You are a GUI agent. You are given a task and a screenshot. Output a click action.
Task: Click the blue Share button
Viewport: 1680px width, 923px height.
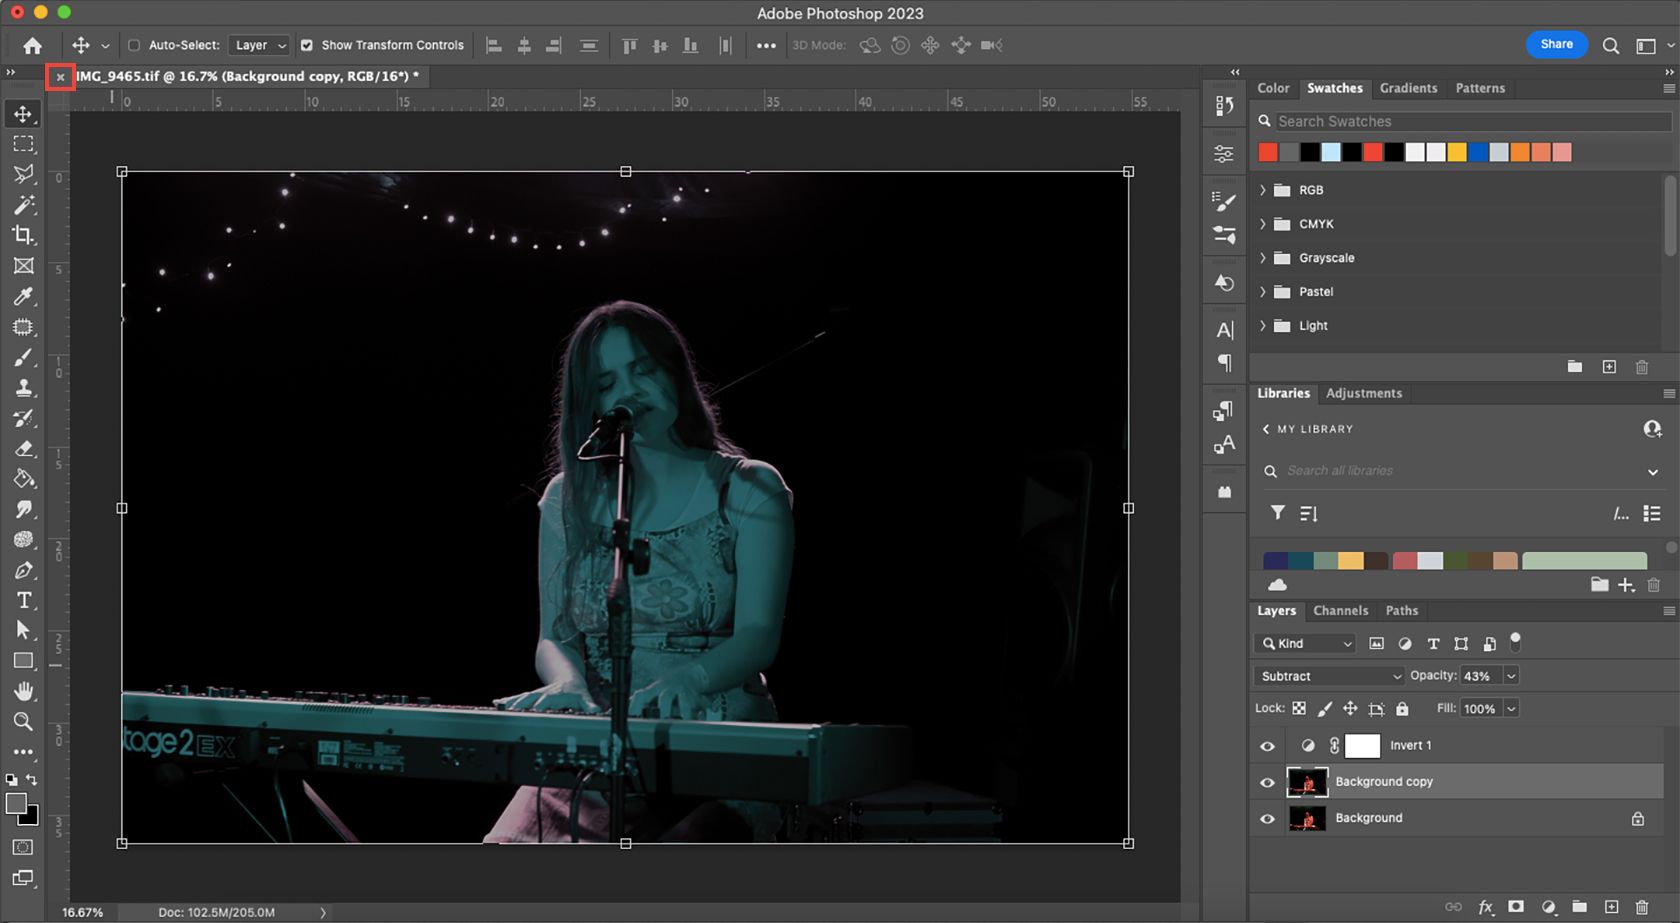1556,44
